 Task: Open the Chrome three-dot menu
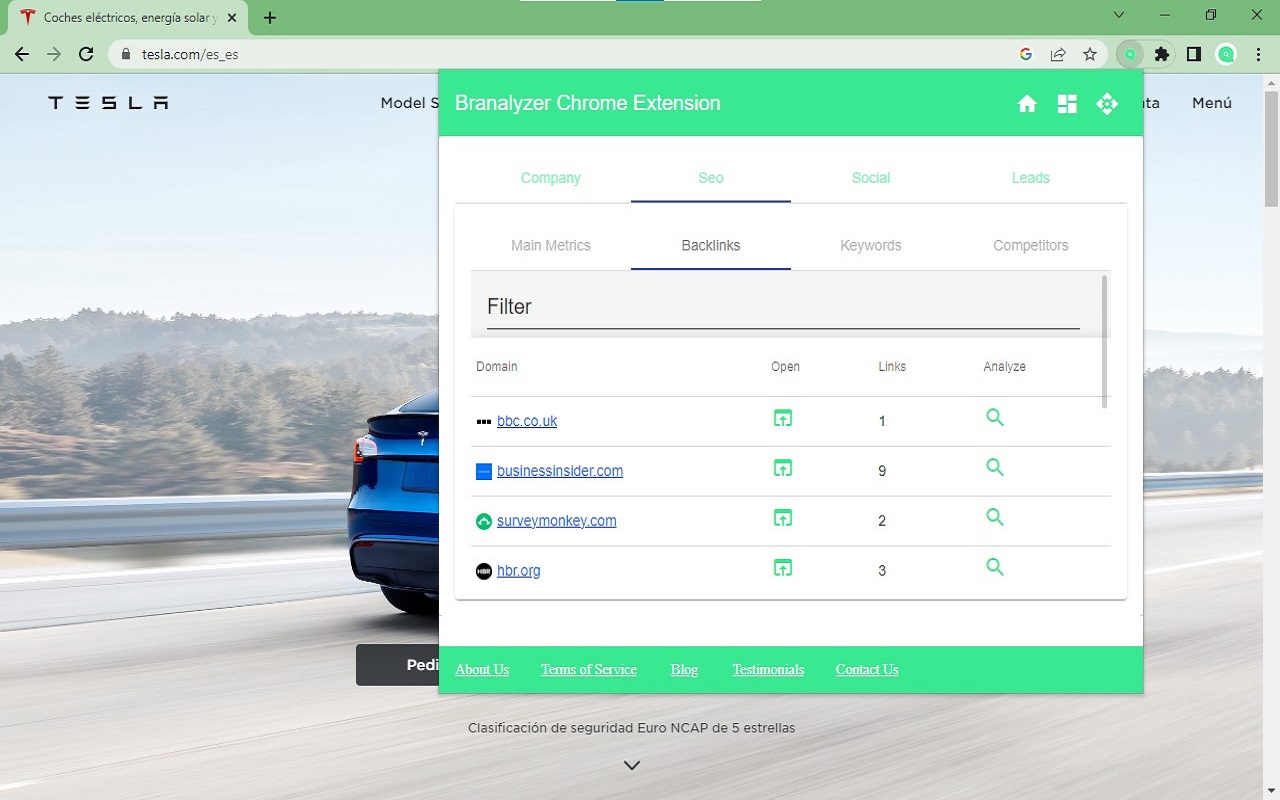[x=1257, y=55]
